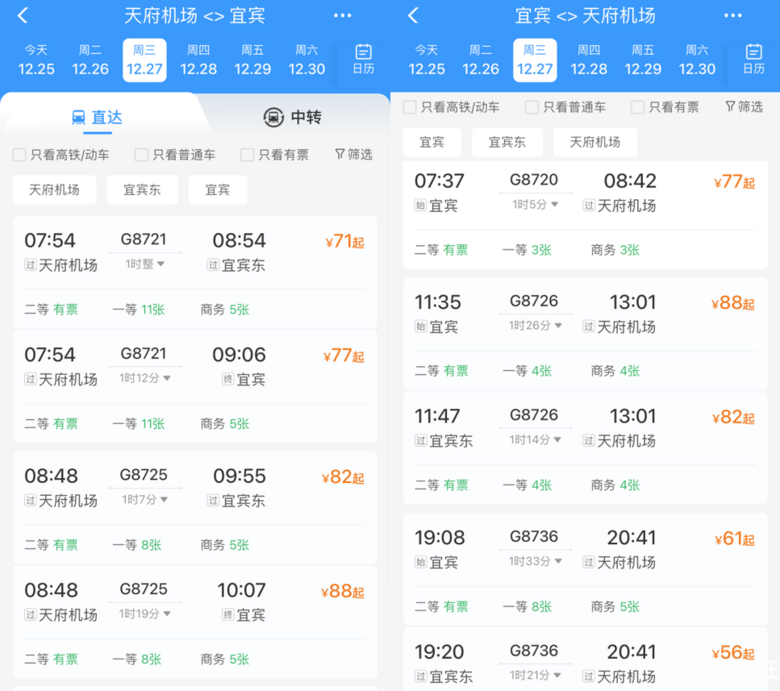Expand stops for G8725 1时7分
Image resolution: width=780 pixels, height=691 pixels.
pyautogui.click(x=145, y=499)
